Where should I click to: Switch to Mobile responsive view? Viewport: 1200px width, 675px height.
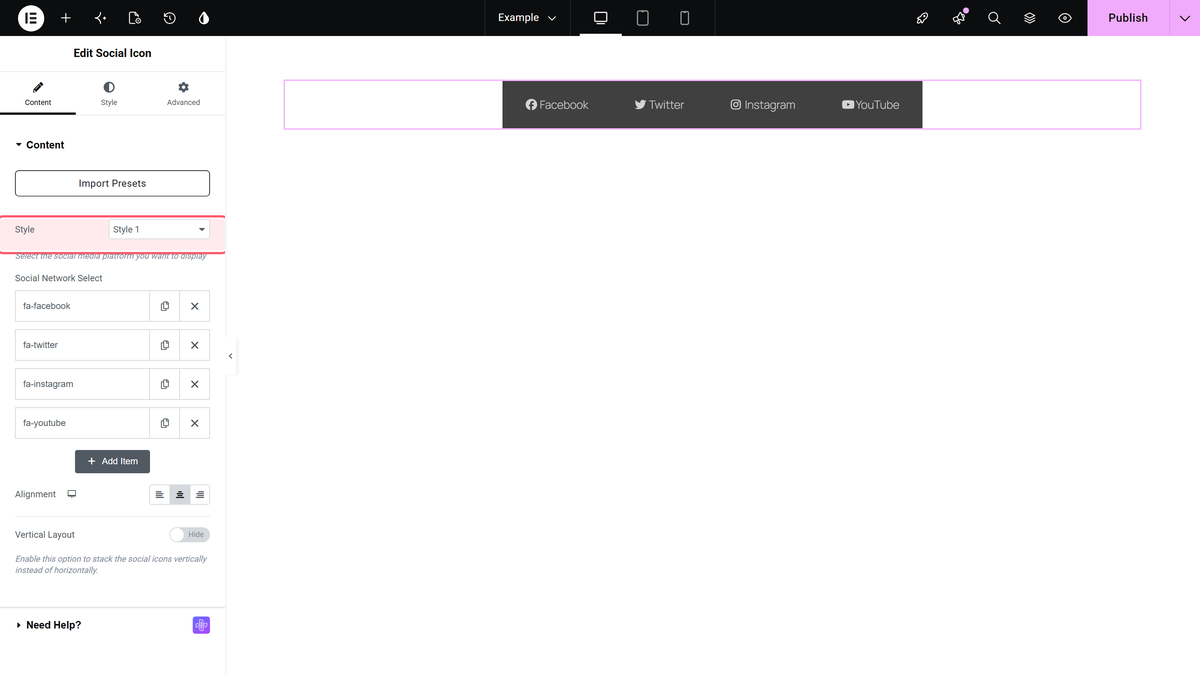[685, 18]
